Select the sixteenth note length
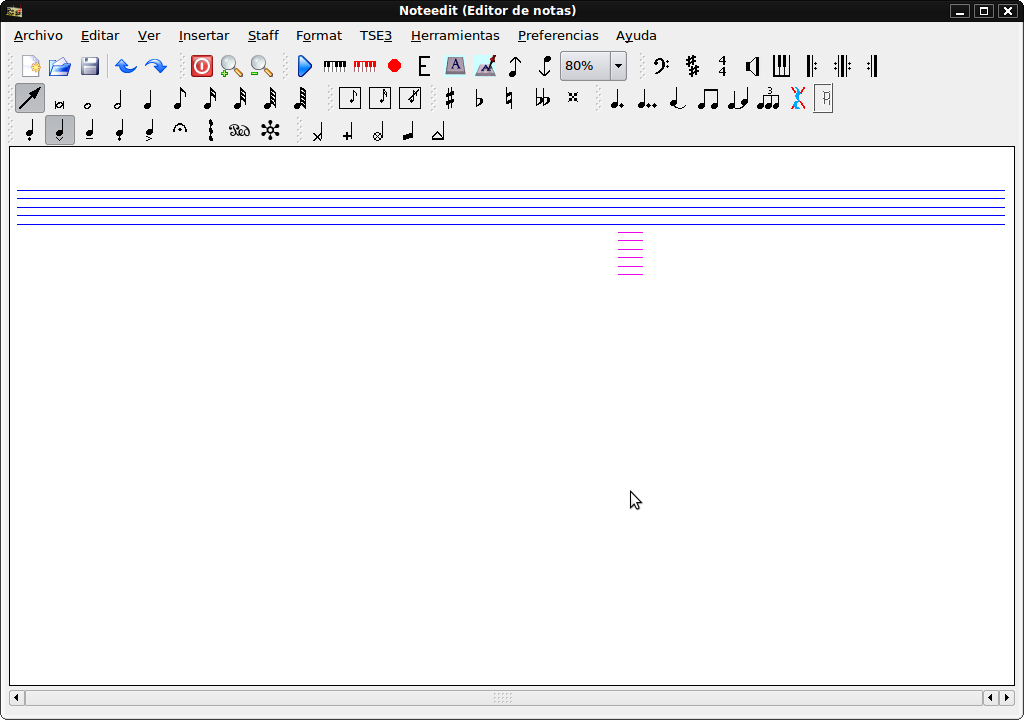The image size is (1024, 720). click(210, 99)
